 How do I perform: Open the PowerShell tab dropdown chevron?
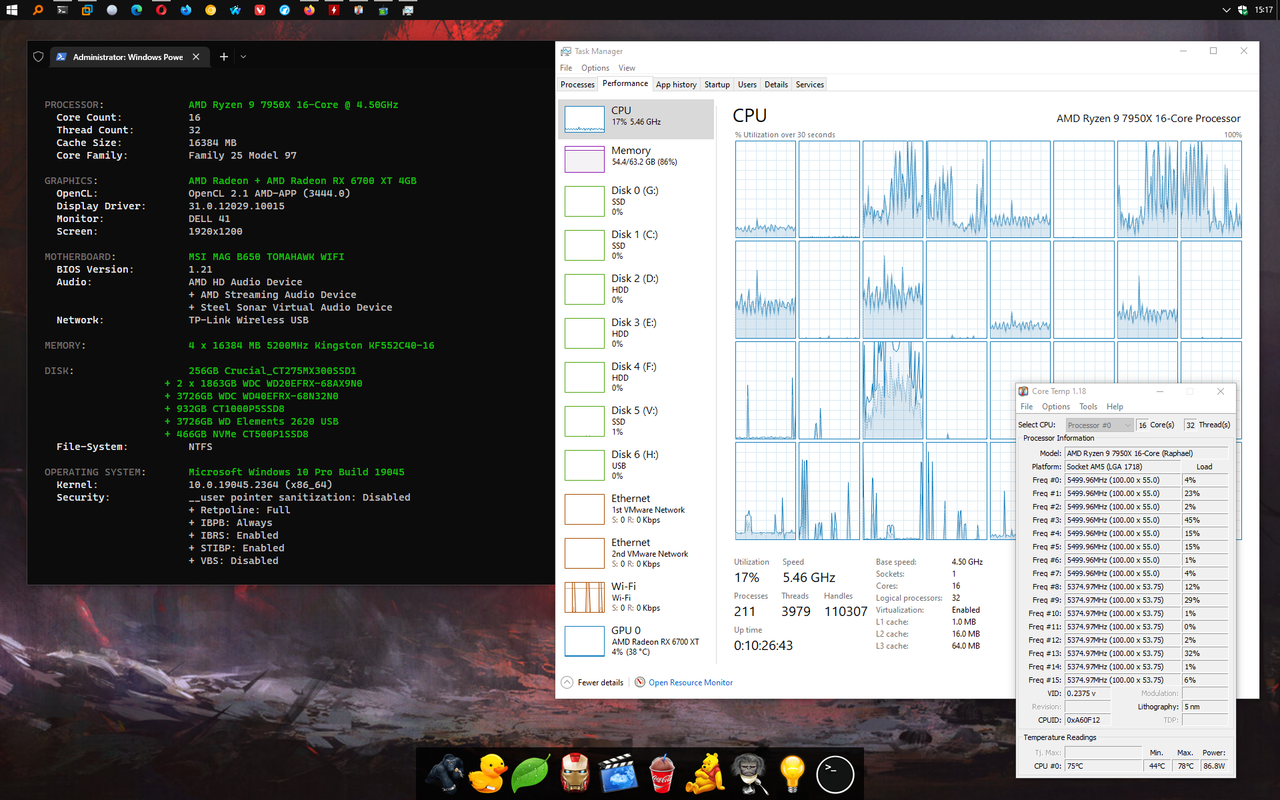click(x=243, y=57)
